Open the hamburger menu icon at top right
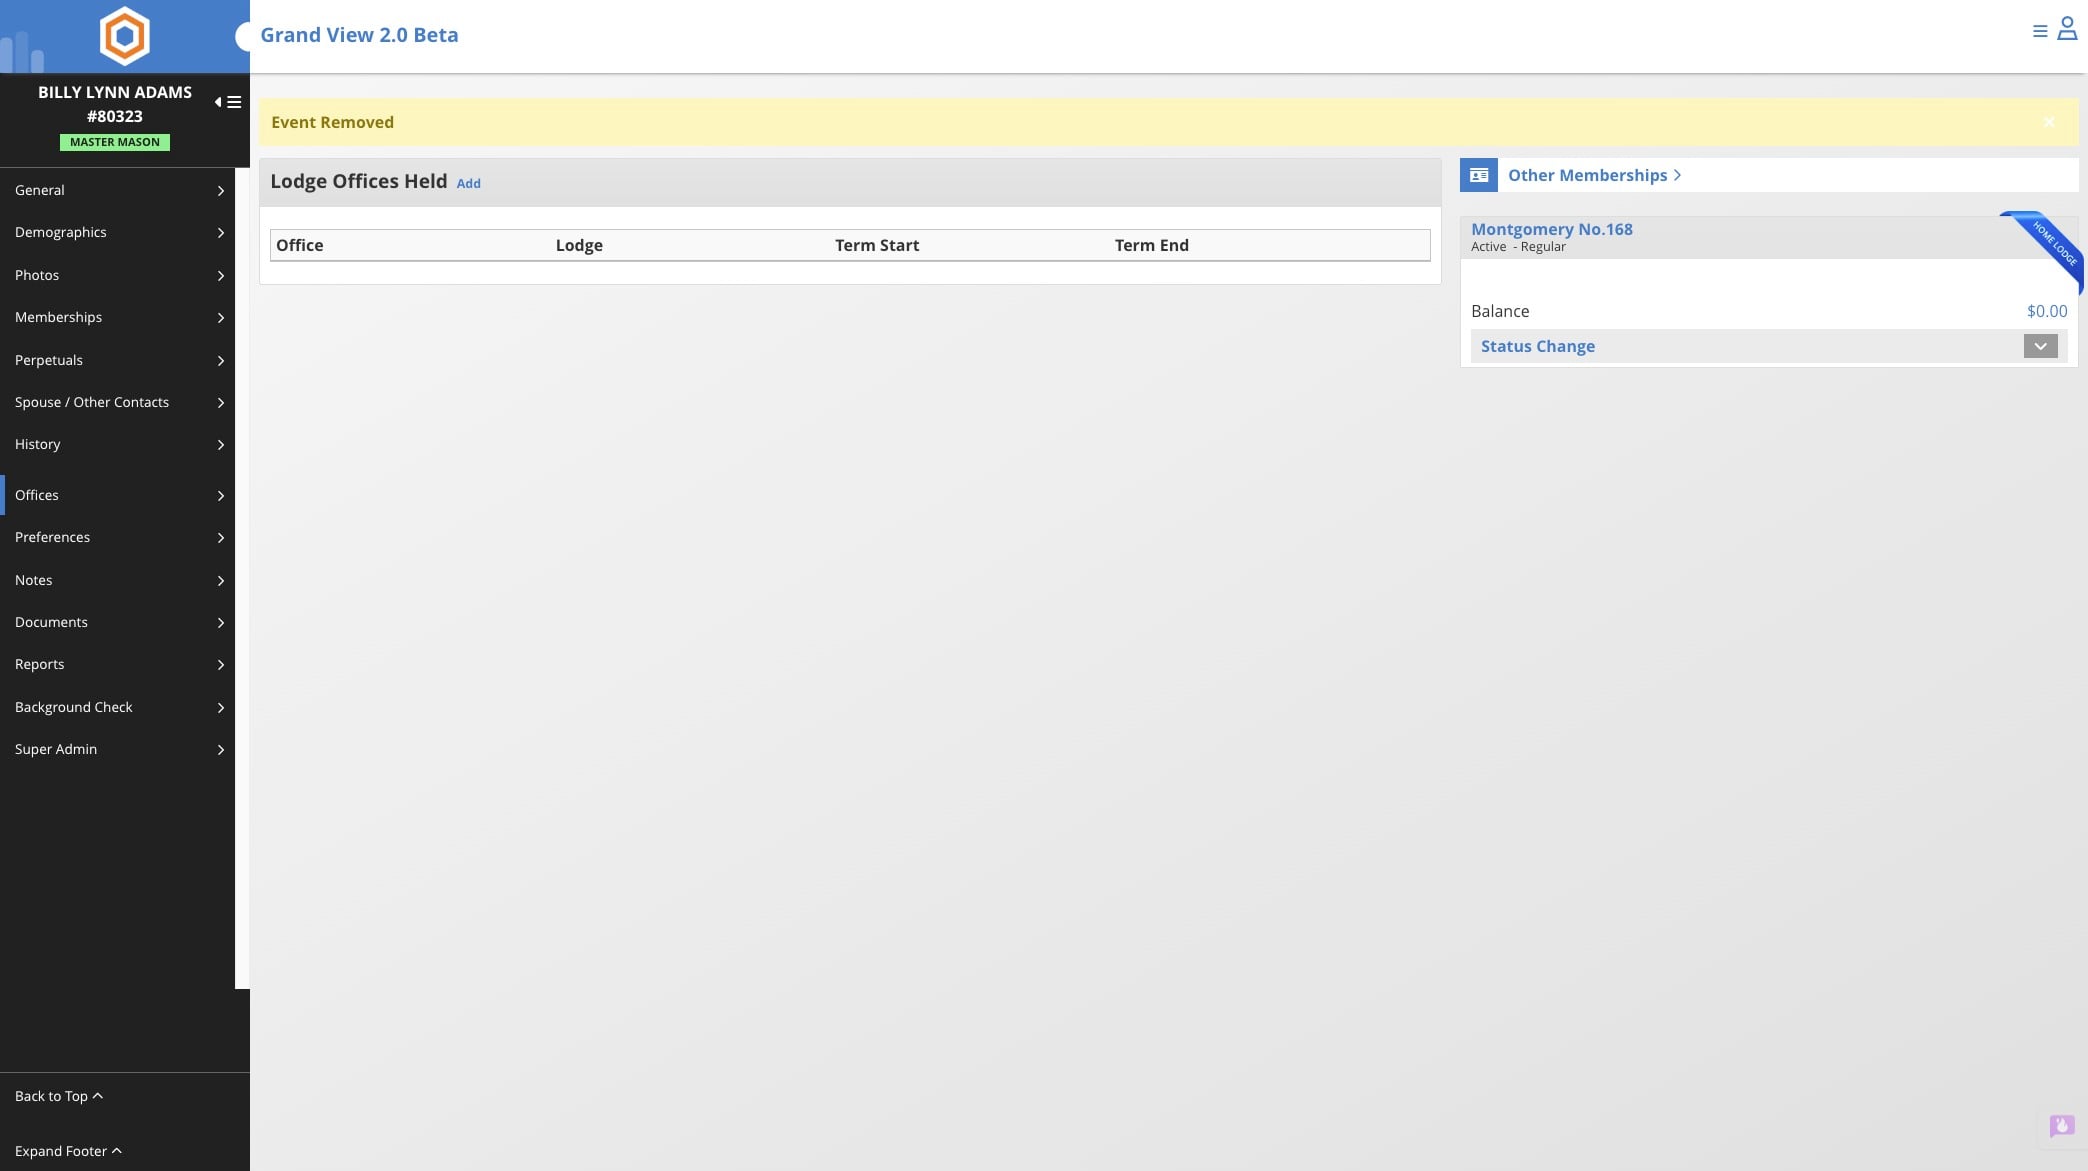Image resolution: width=2088 pixels, height=1171 pixels. pos(2040,31)
